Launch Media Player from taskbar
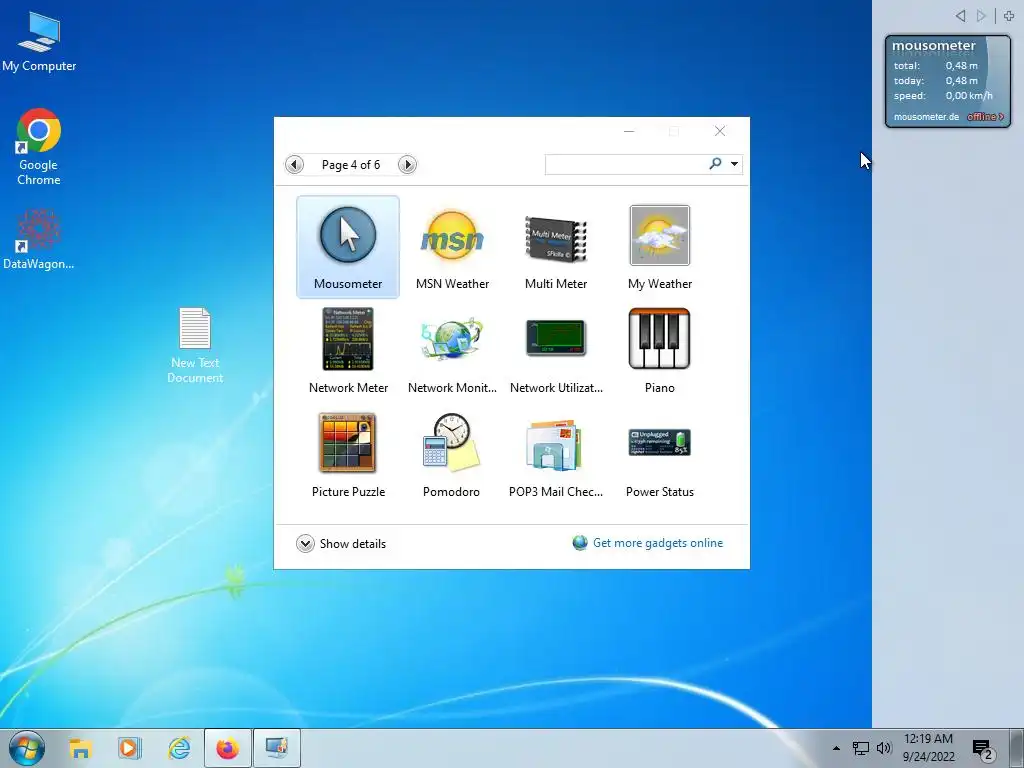 coord(129,748)
